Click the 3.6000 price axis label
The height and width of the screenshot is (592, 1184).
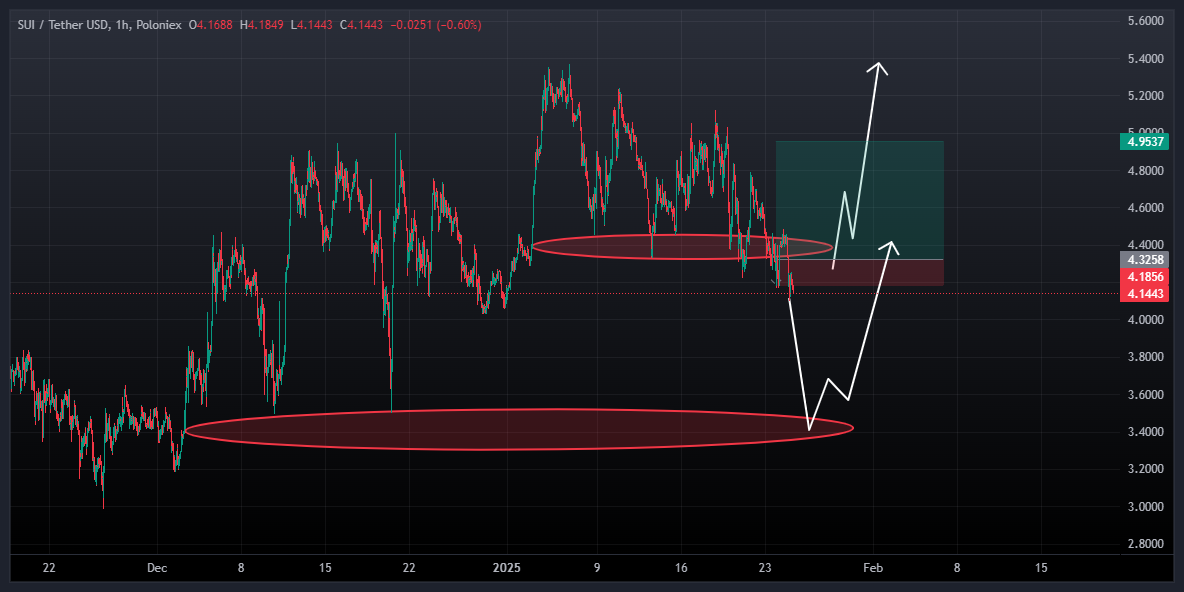(1147, 395)
